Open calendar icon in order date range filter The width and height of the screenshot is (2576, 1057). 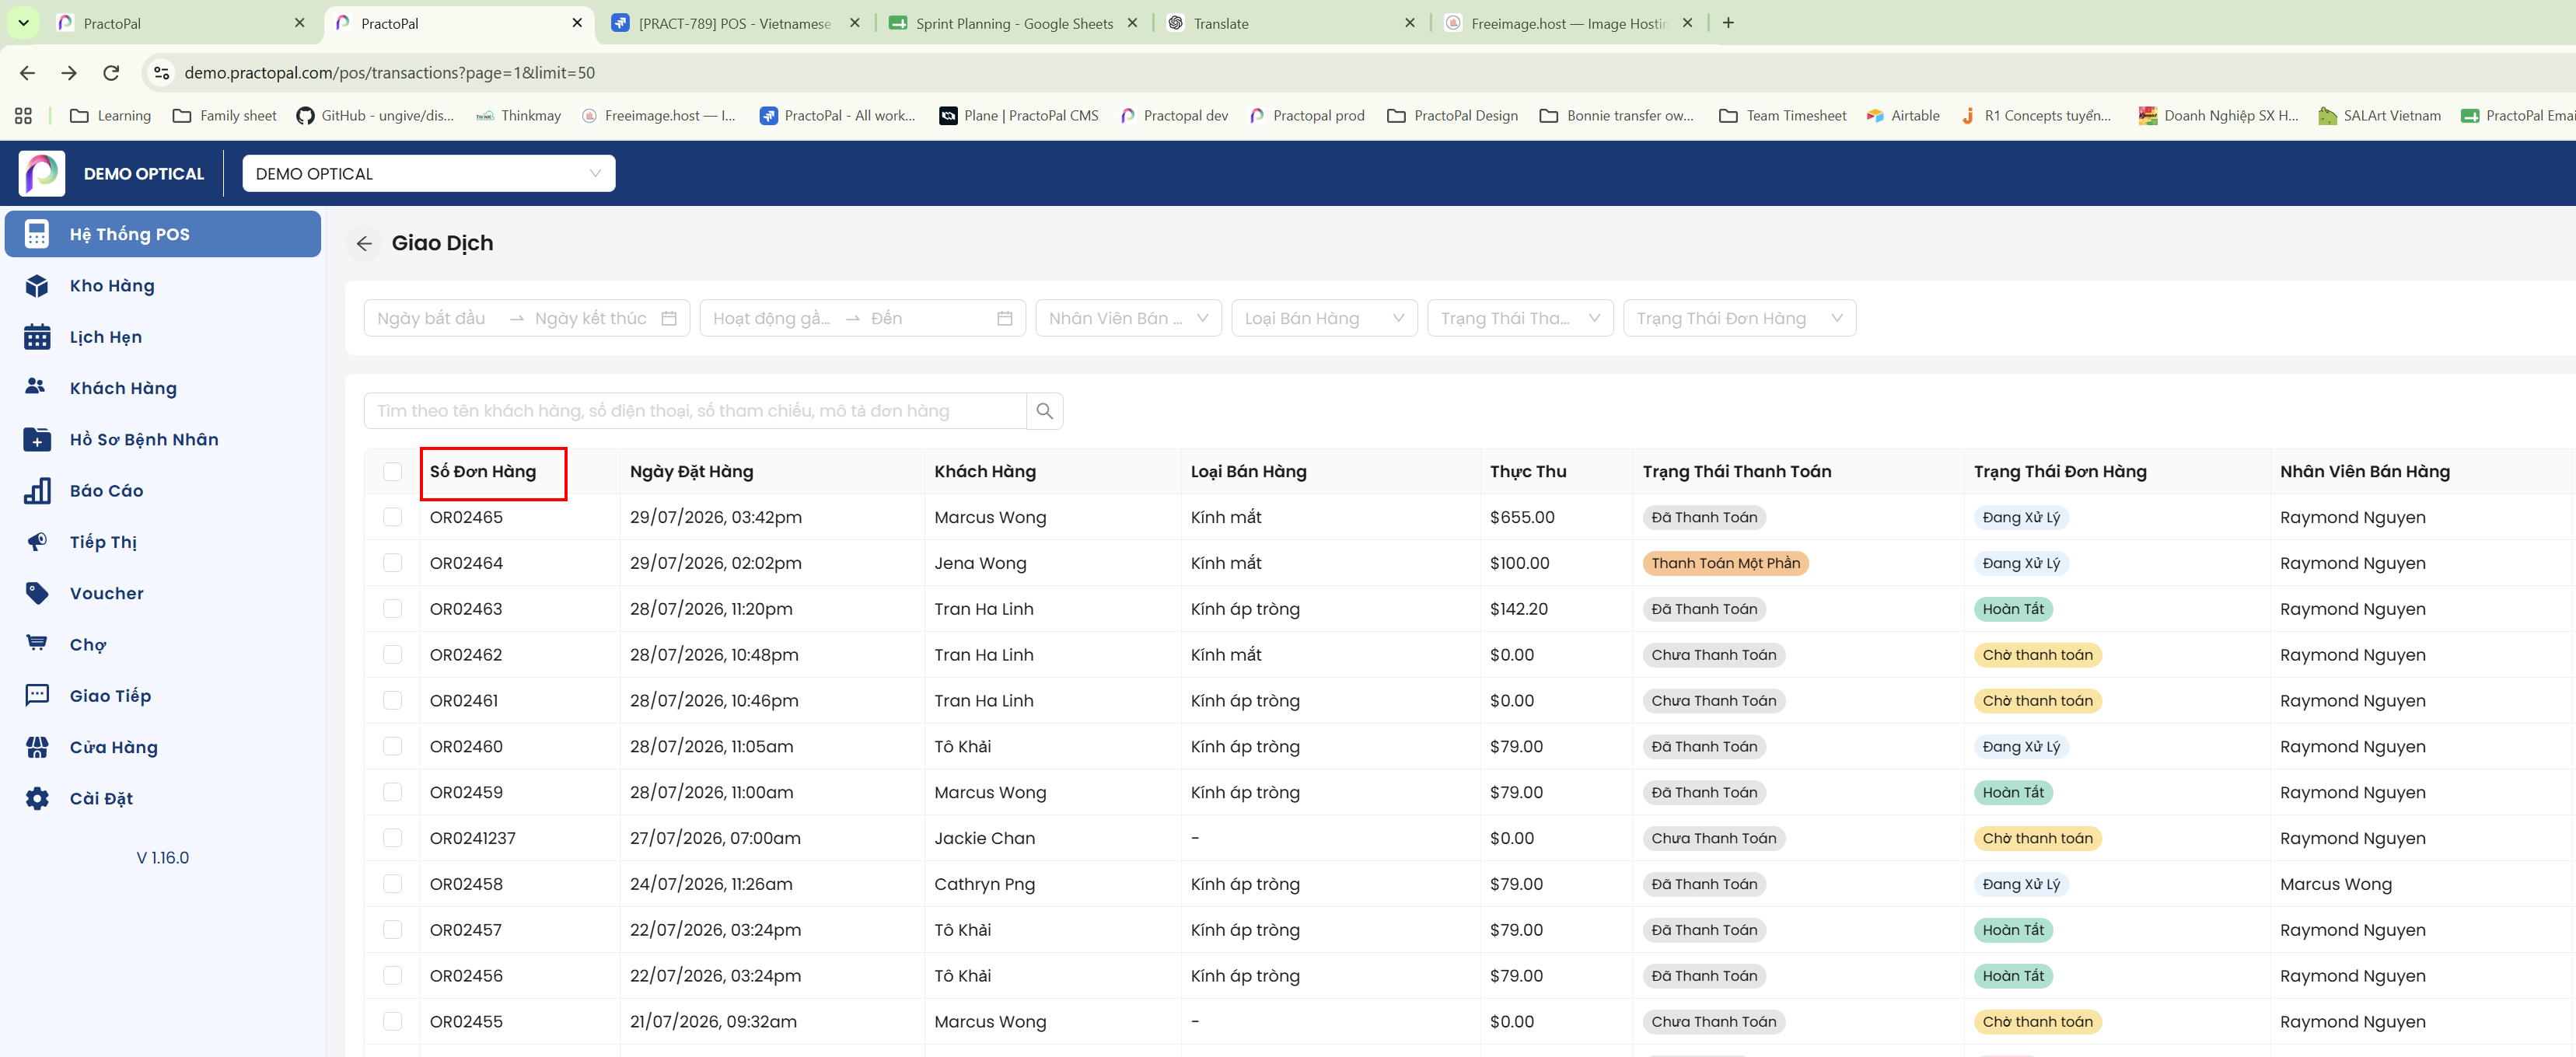point(669,318)
